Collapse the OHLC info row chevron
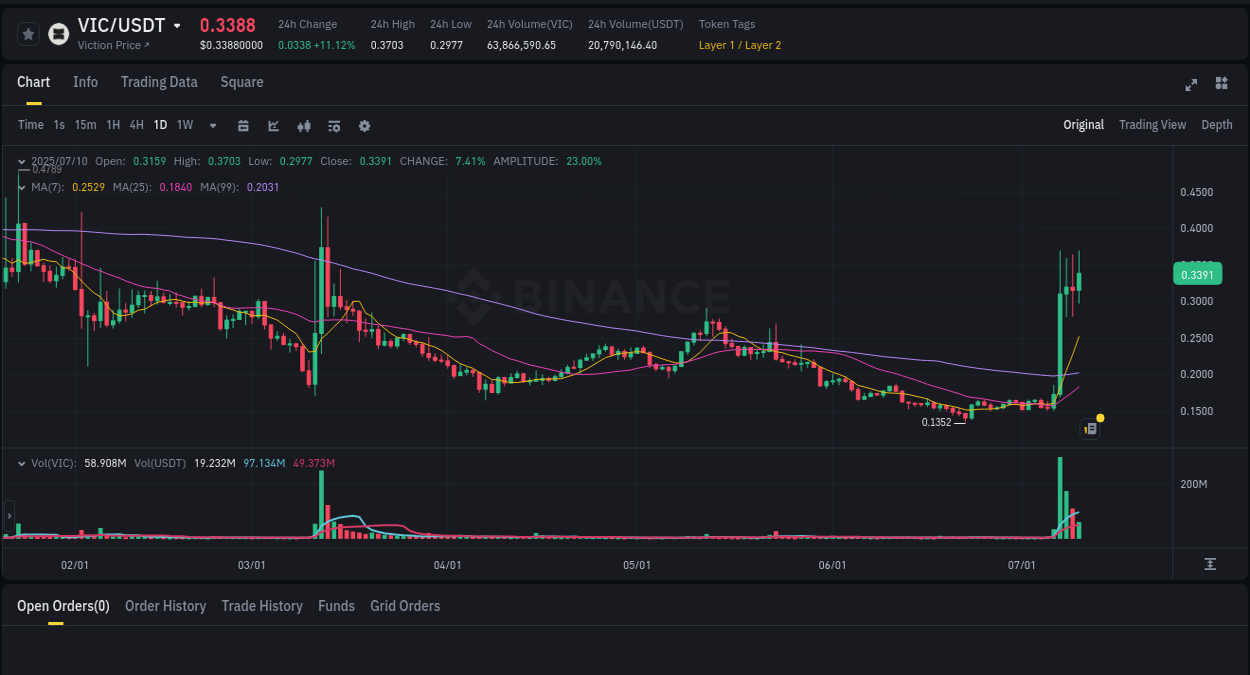 22,160
